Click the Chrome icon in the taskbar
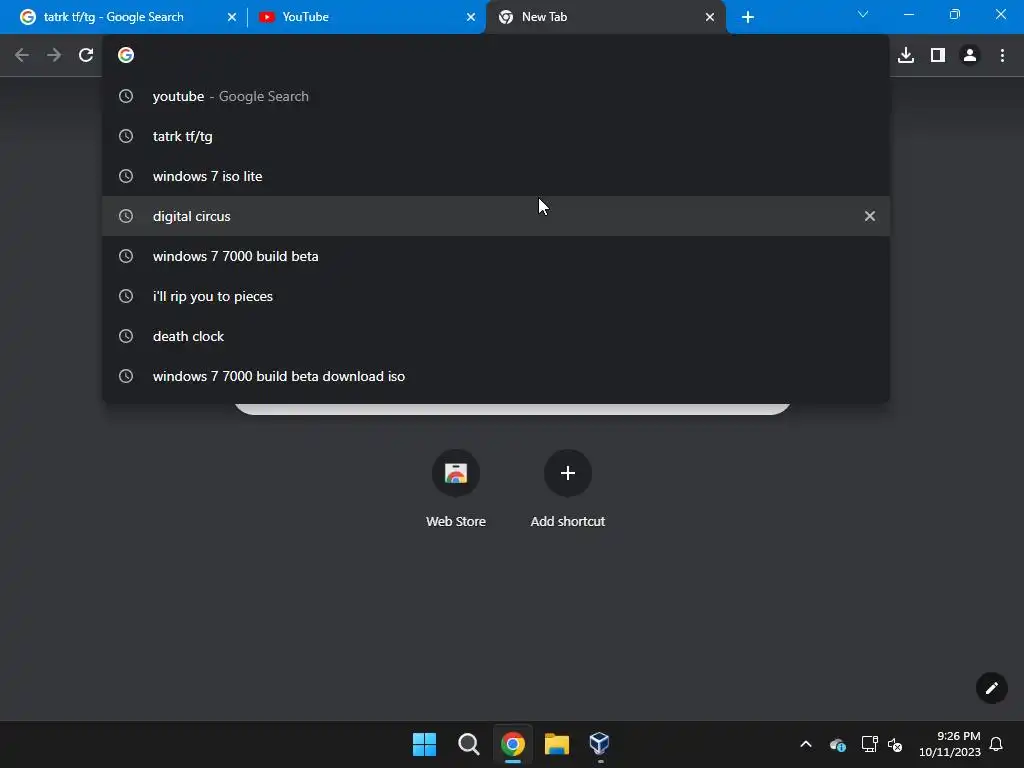The image size is (1024, 768). 513,744
